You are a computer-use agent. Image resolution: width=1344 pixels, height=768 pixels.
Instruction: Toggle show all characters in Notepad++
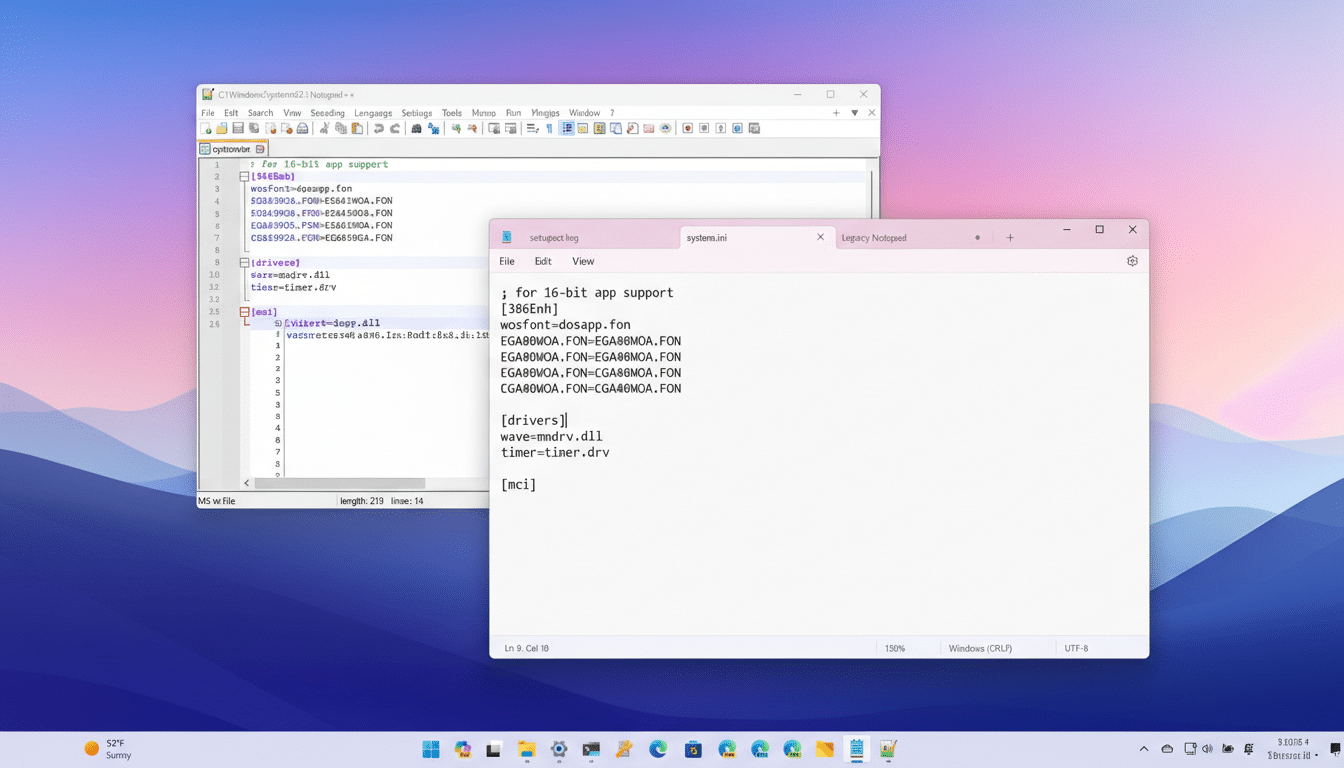550,128
